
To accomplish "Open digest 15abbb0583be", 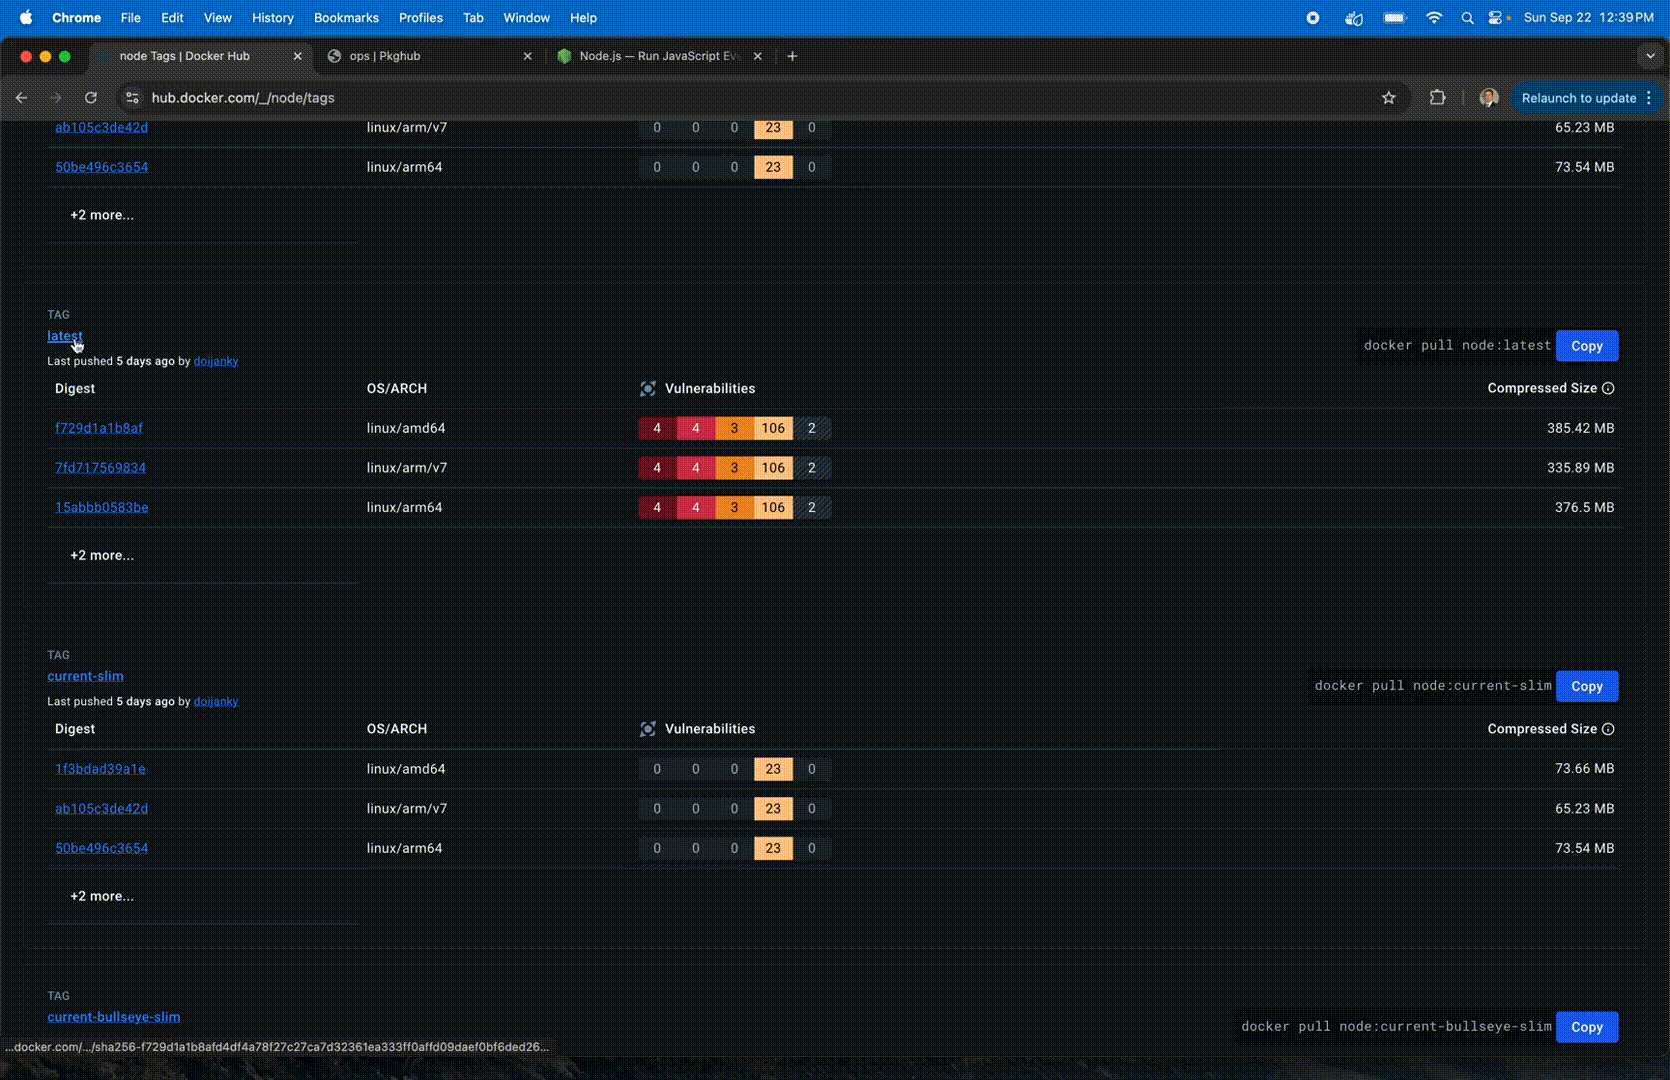I will tap(101, 507).
